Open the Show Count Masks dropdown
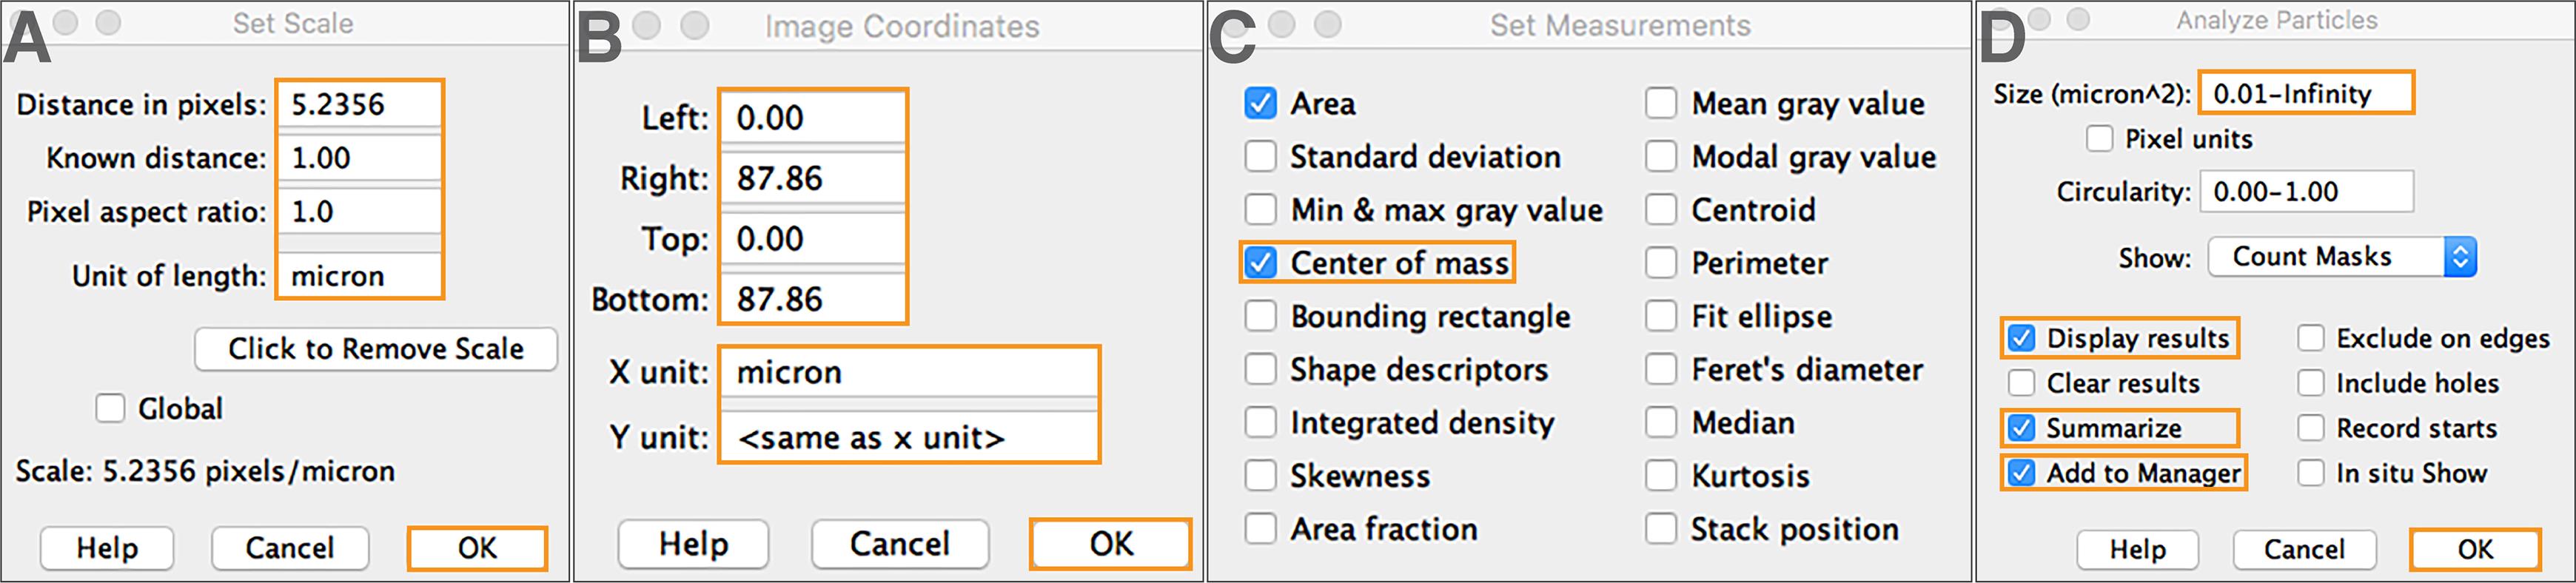Image resolution: width=2576 pixels, height=583 pixels. coord(2341,257)
